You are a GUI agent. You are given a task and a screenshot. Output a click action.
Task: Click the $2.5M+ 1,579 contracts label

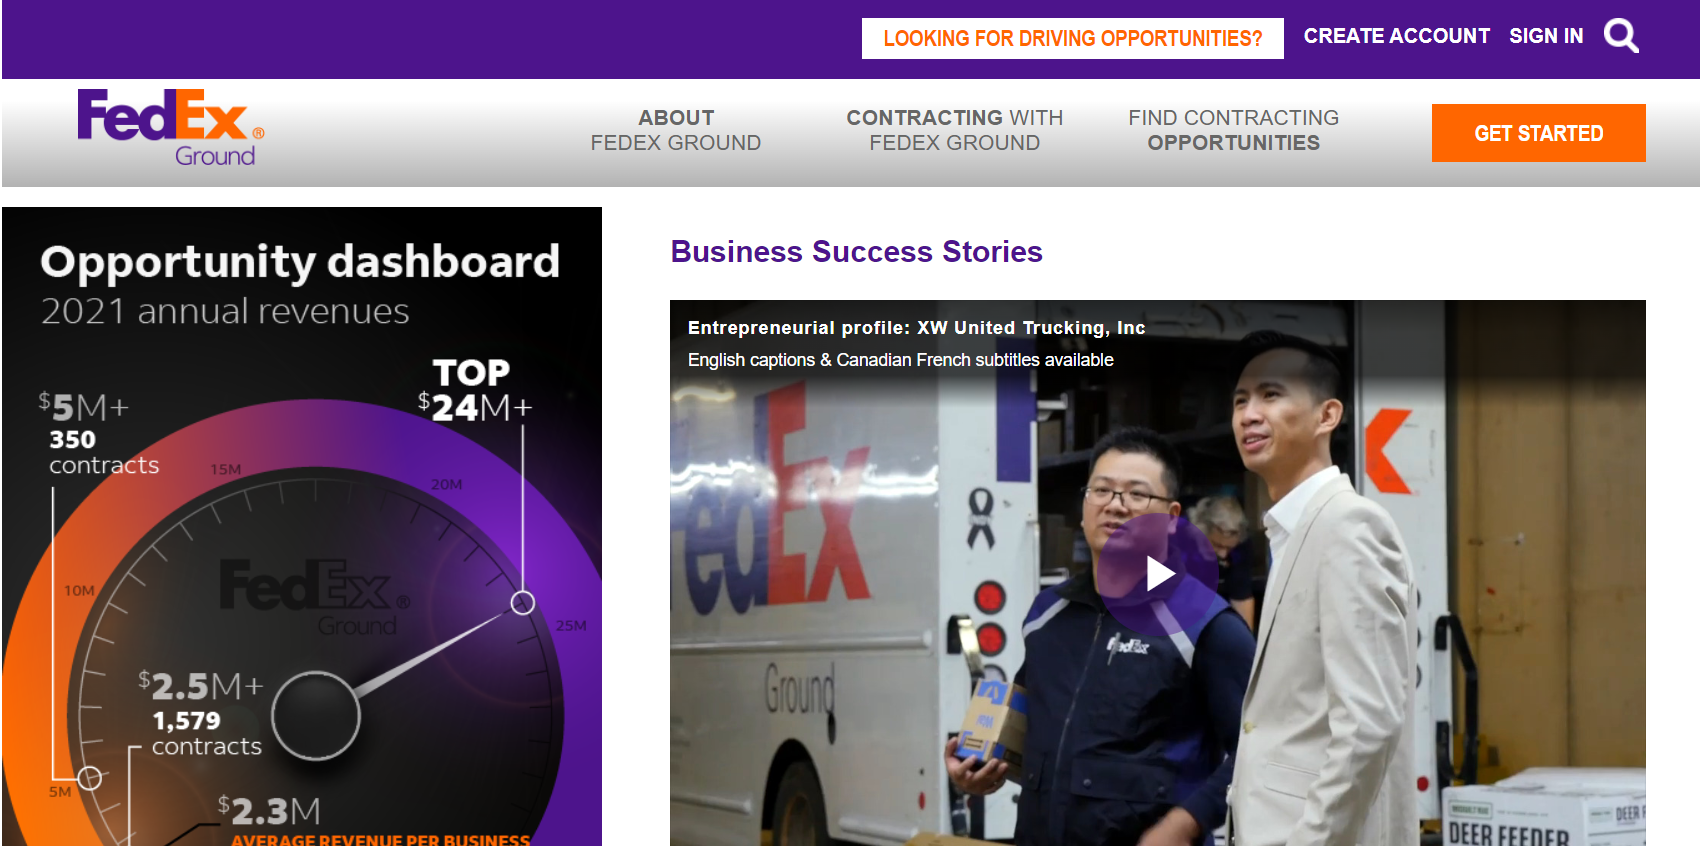pos(200,714)
